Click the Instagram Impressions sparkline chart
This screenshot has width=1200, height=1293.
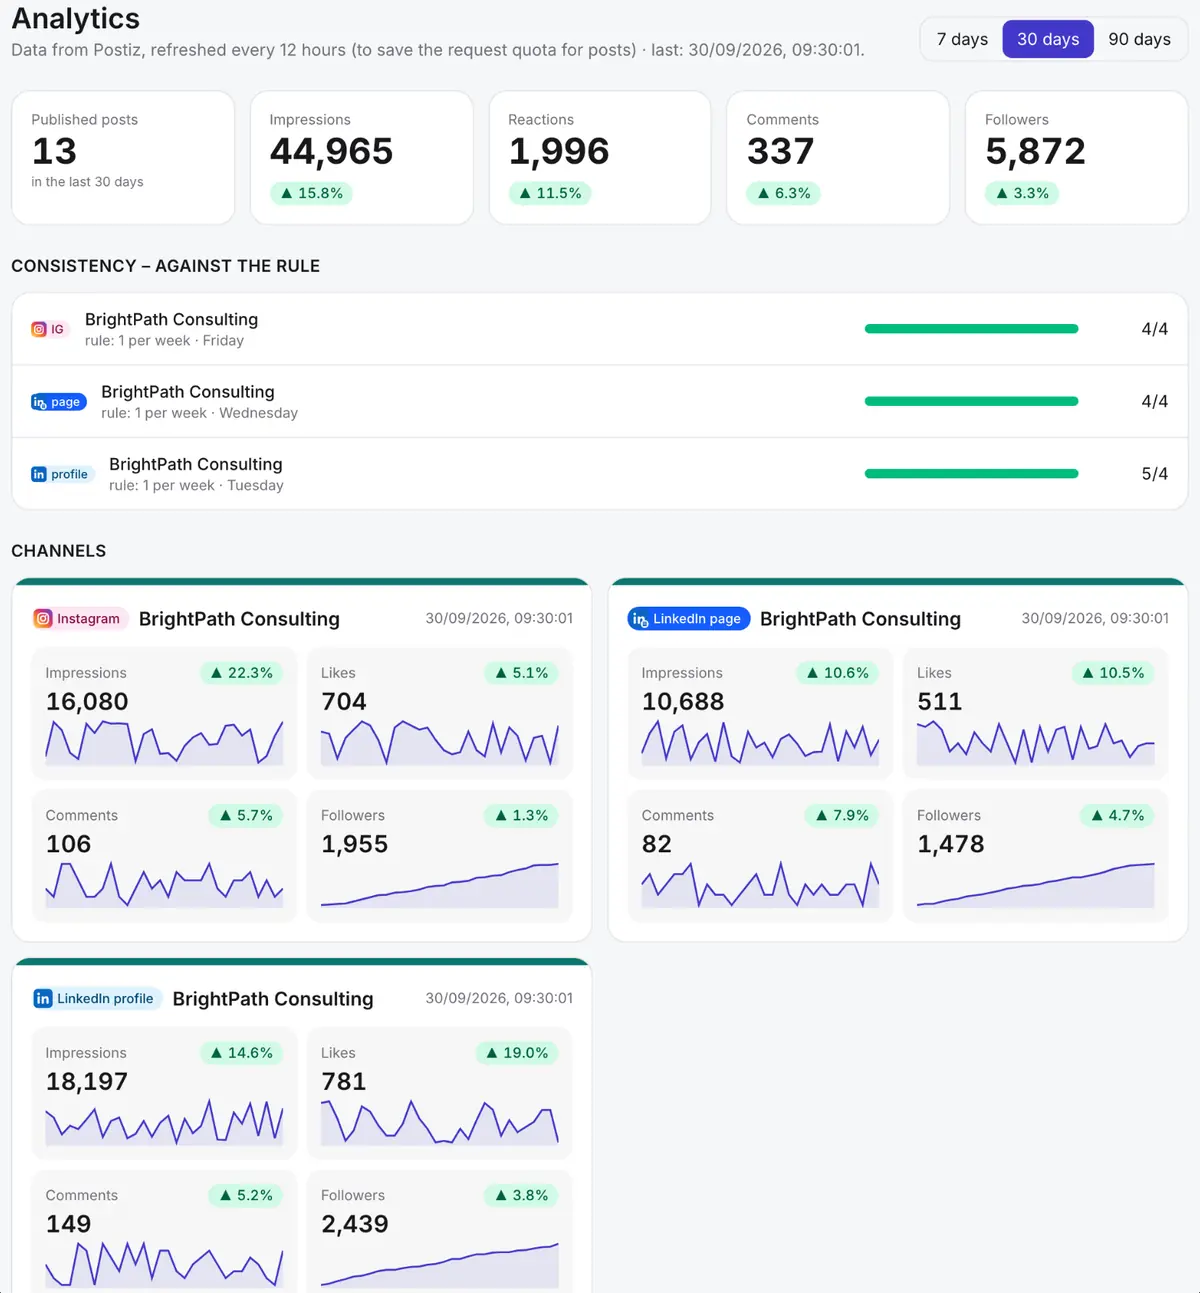[x=164, y=743]
